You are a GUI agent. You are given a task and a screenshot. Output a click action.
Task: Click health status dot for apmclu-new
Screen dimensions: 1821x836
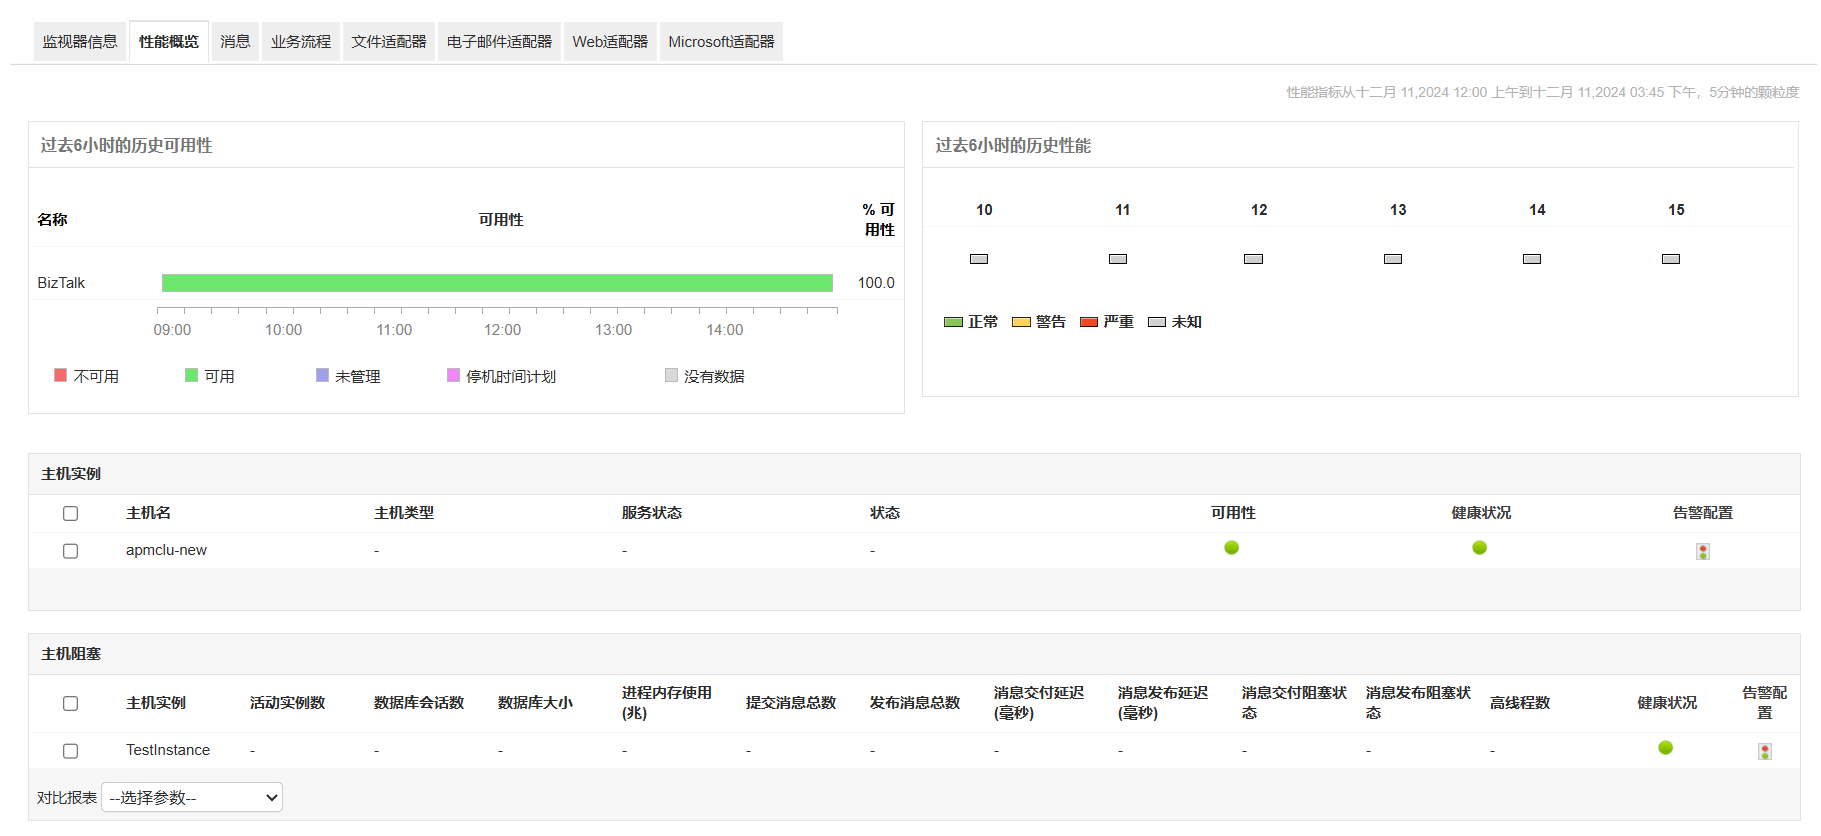(1479, 548)
